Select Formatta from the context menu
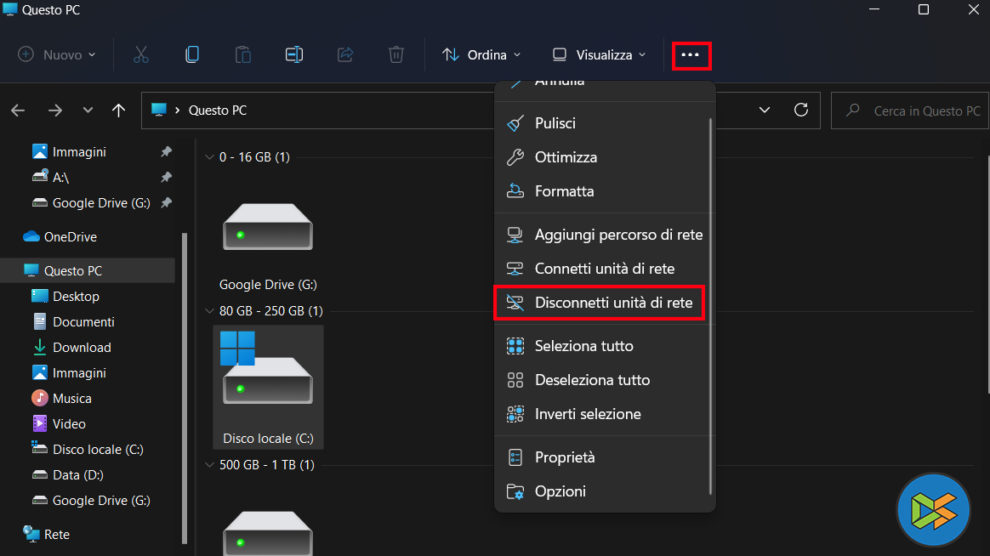Viewport: 990px width, 556px height. [564, 191]
